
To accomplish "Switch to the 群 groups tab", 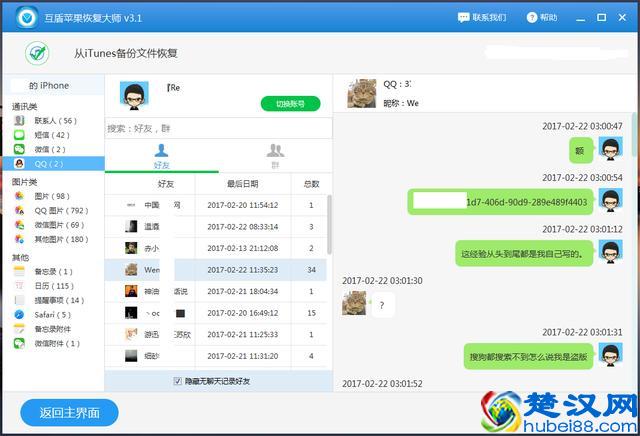I will click(275, 155).
